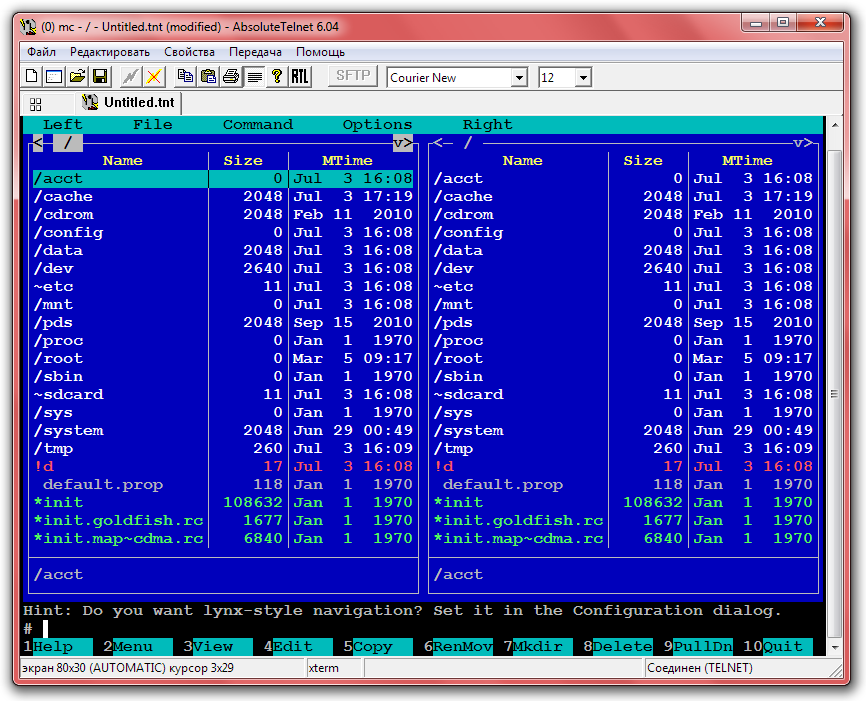Open the mc Command menu
Screen dimensions: 866x701
257,125
